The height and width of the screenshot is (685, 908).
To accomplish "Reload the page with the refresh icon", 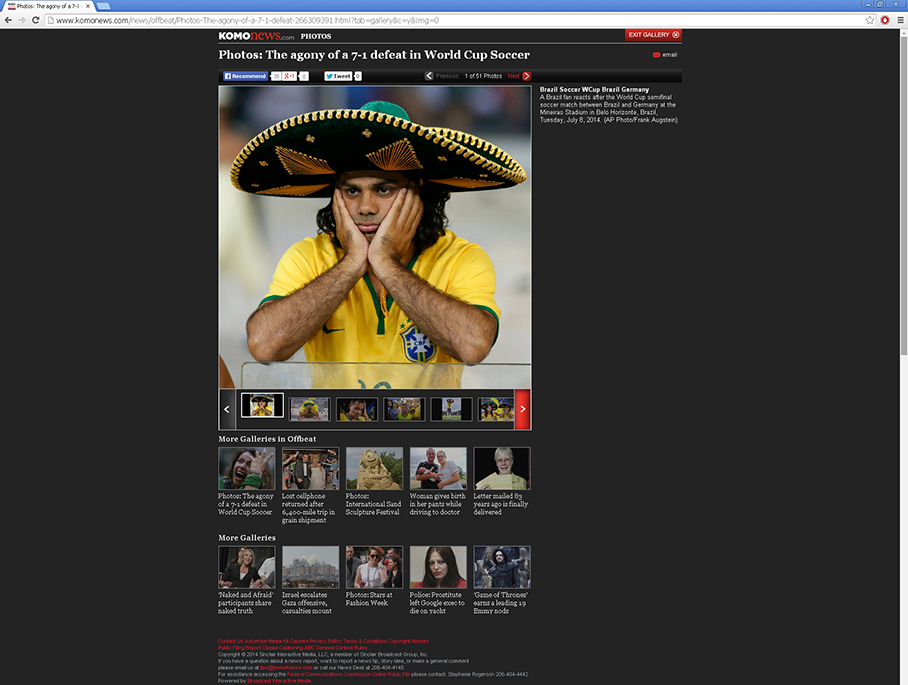I will coord(36,20).
